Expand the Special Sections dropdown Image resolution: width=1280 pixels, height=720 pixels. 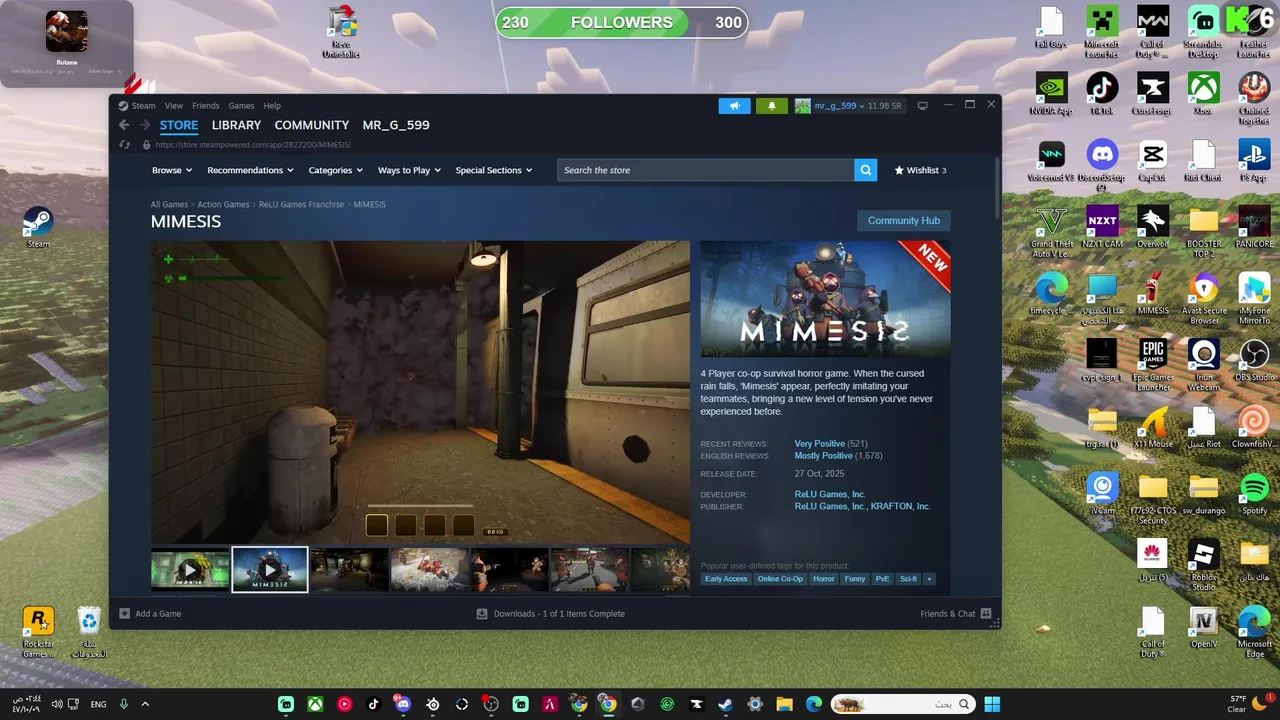click(494, 170)
